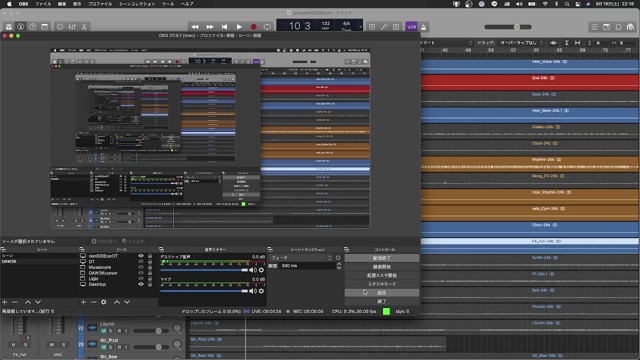Open the シーンコレクション menu
Viewport: 640px width, 360px height.
[137, 4]
